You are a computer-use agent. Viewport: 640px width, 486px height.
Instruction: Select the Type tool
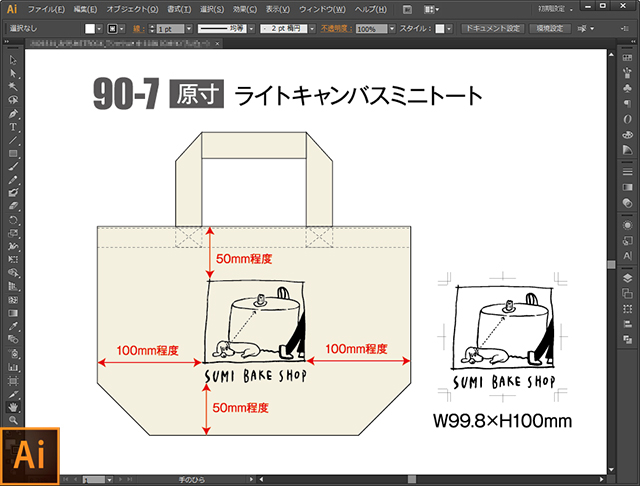[13, 127]
